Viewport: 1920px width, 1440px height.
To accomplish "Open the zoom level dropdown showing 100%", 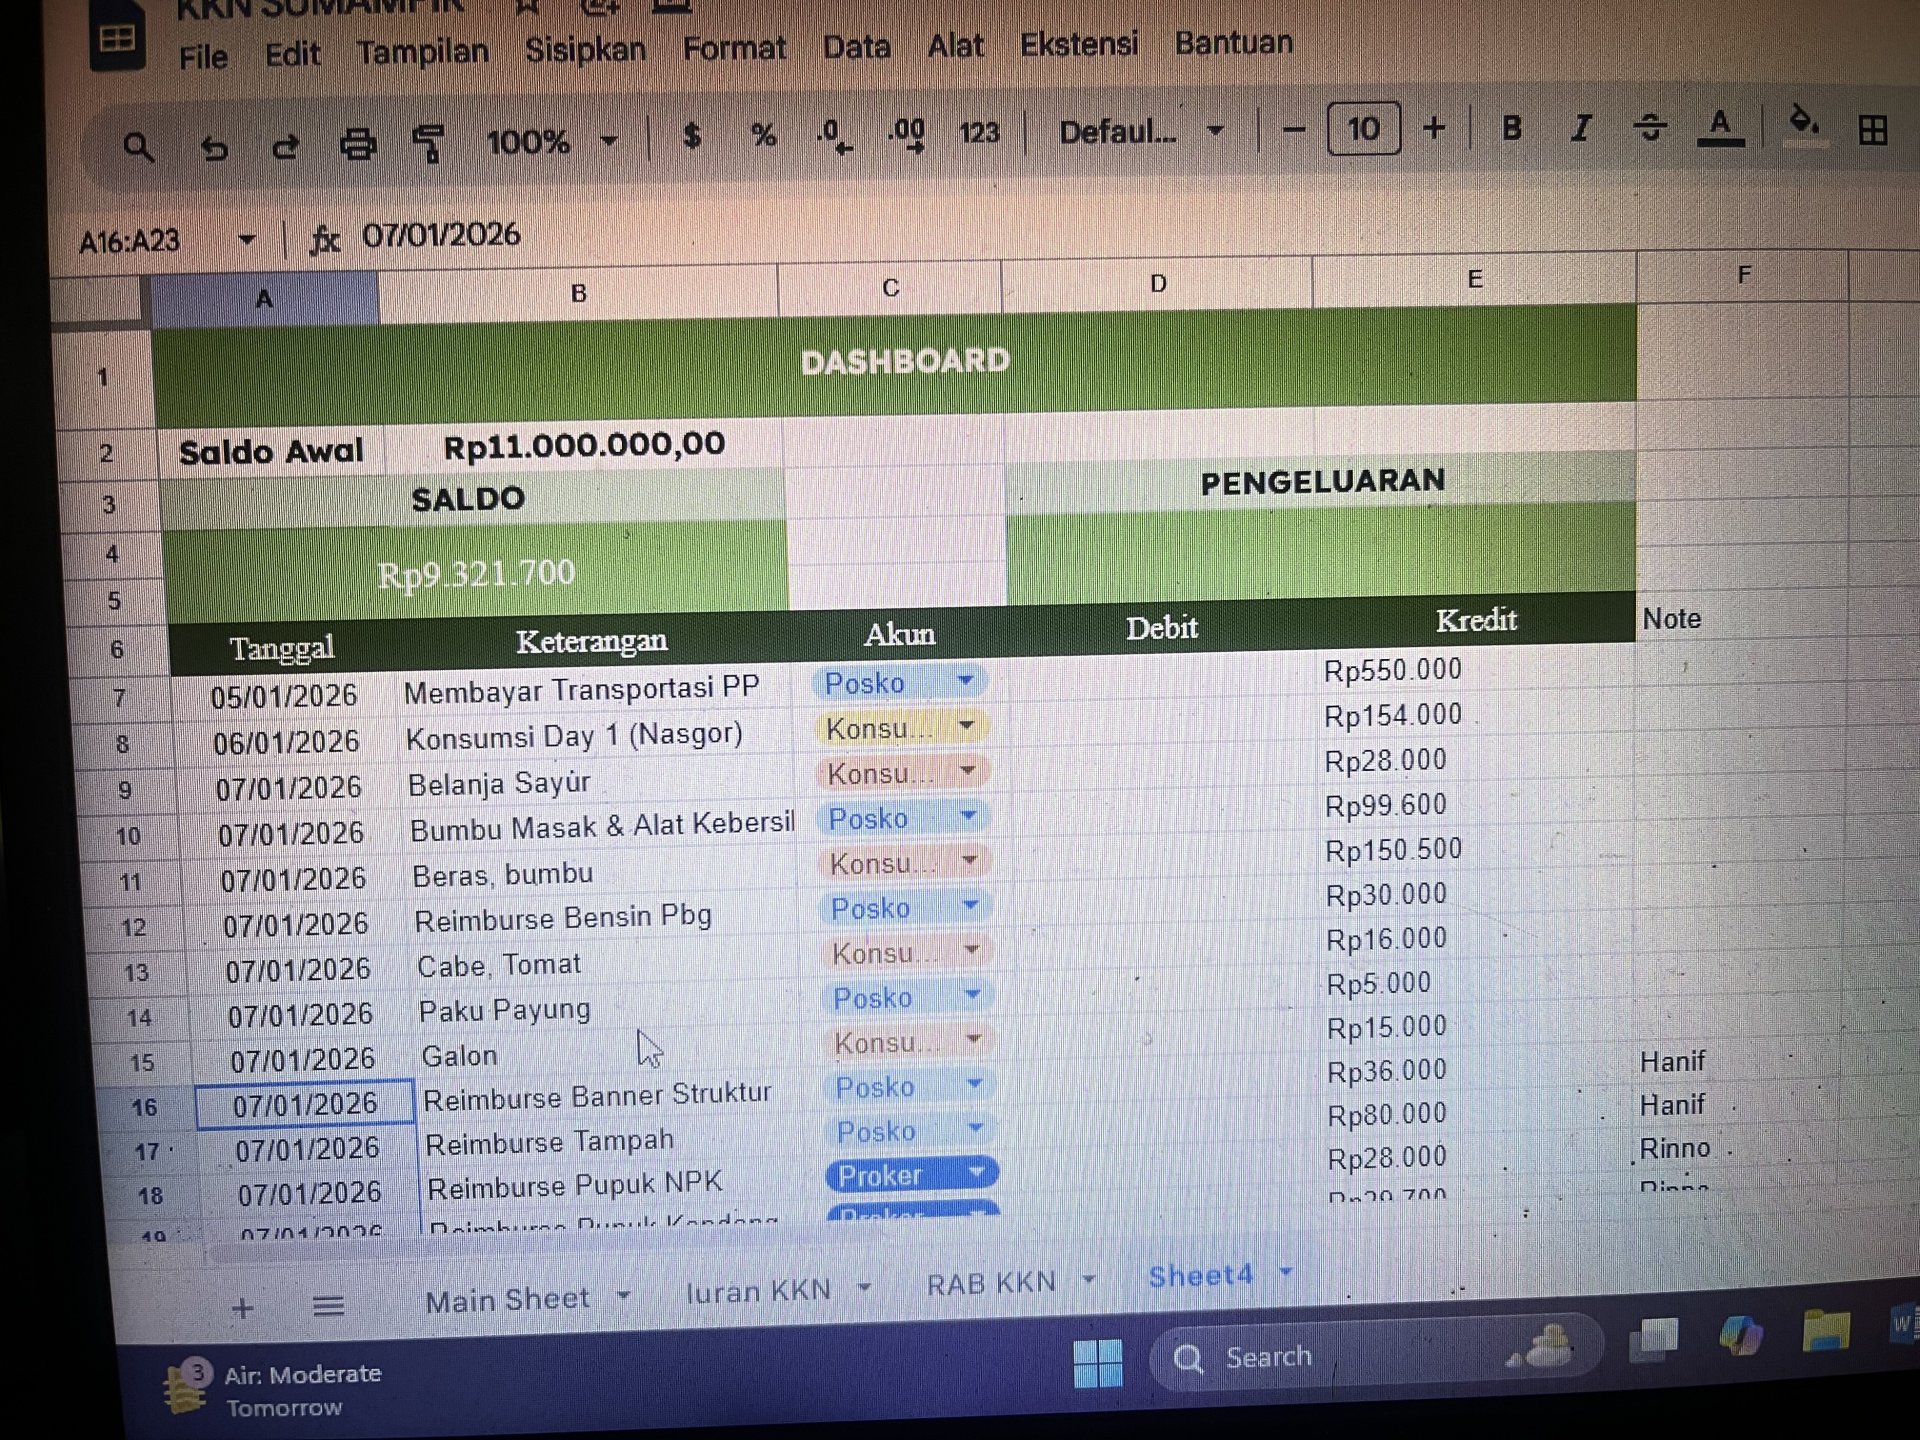I will [609, 142].
